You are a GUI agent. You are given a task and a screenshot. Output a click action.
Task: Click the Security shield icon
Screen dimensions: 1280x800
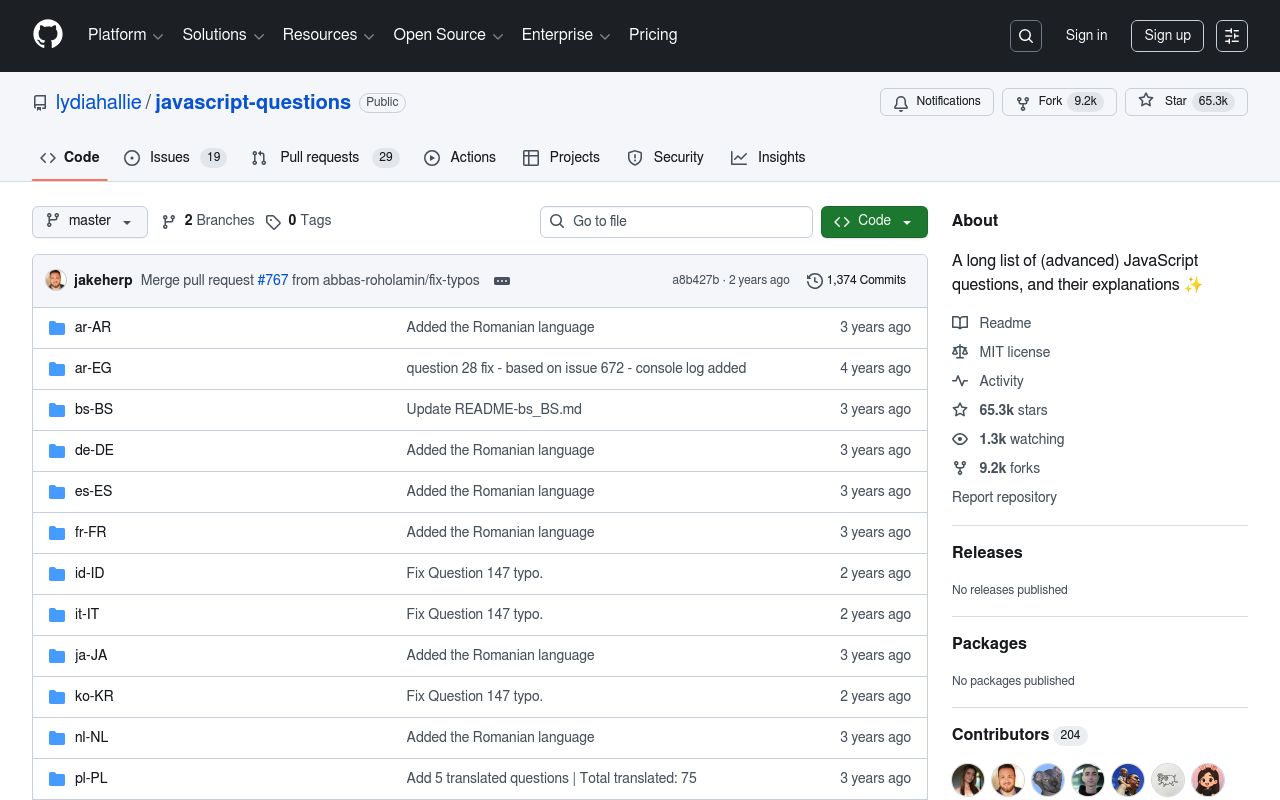coord(636,158)
